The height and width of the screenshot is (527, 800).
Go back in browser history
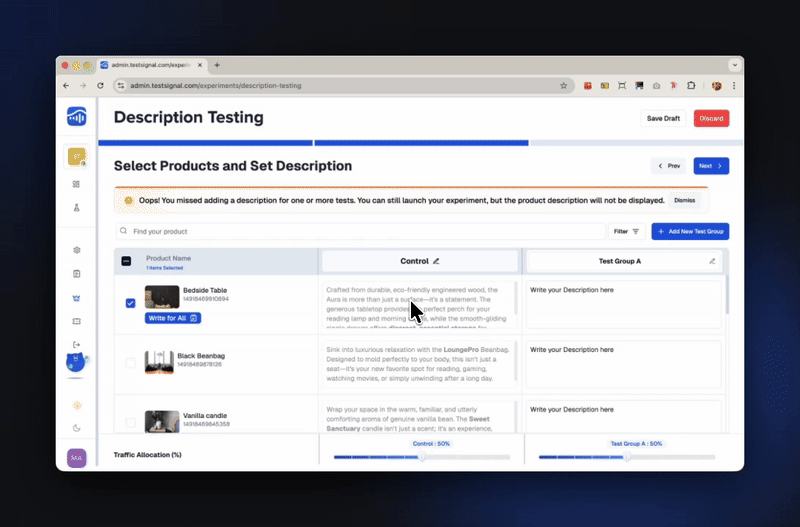click(x=66, y=86)
